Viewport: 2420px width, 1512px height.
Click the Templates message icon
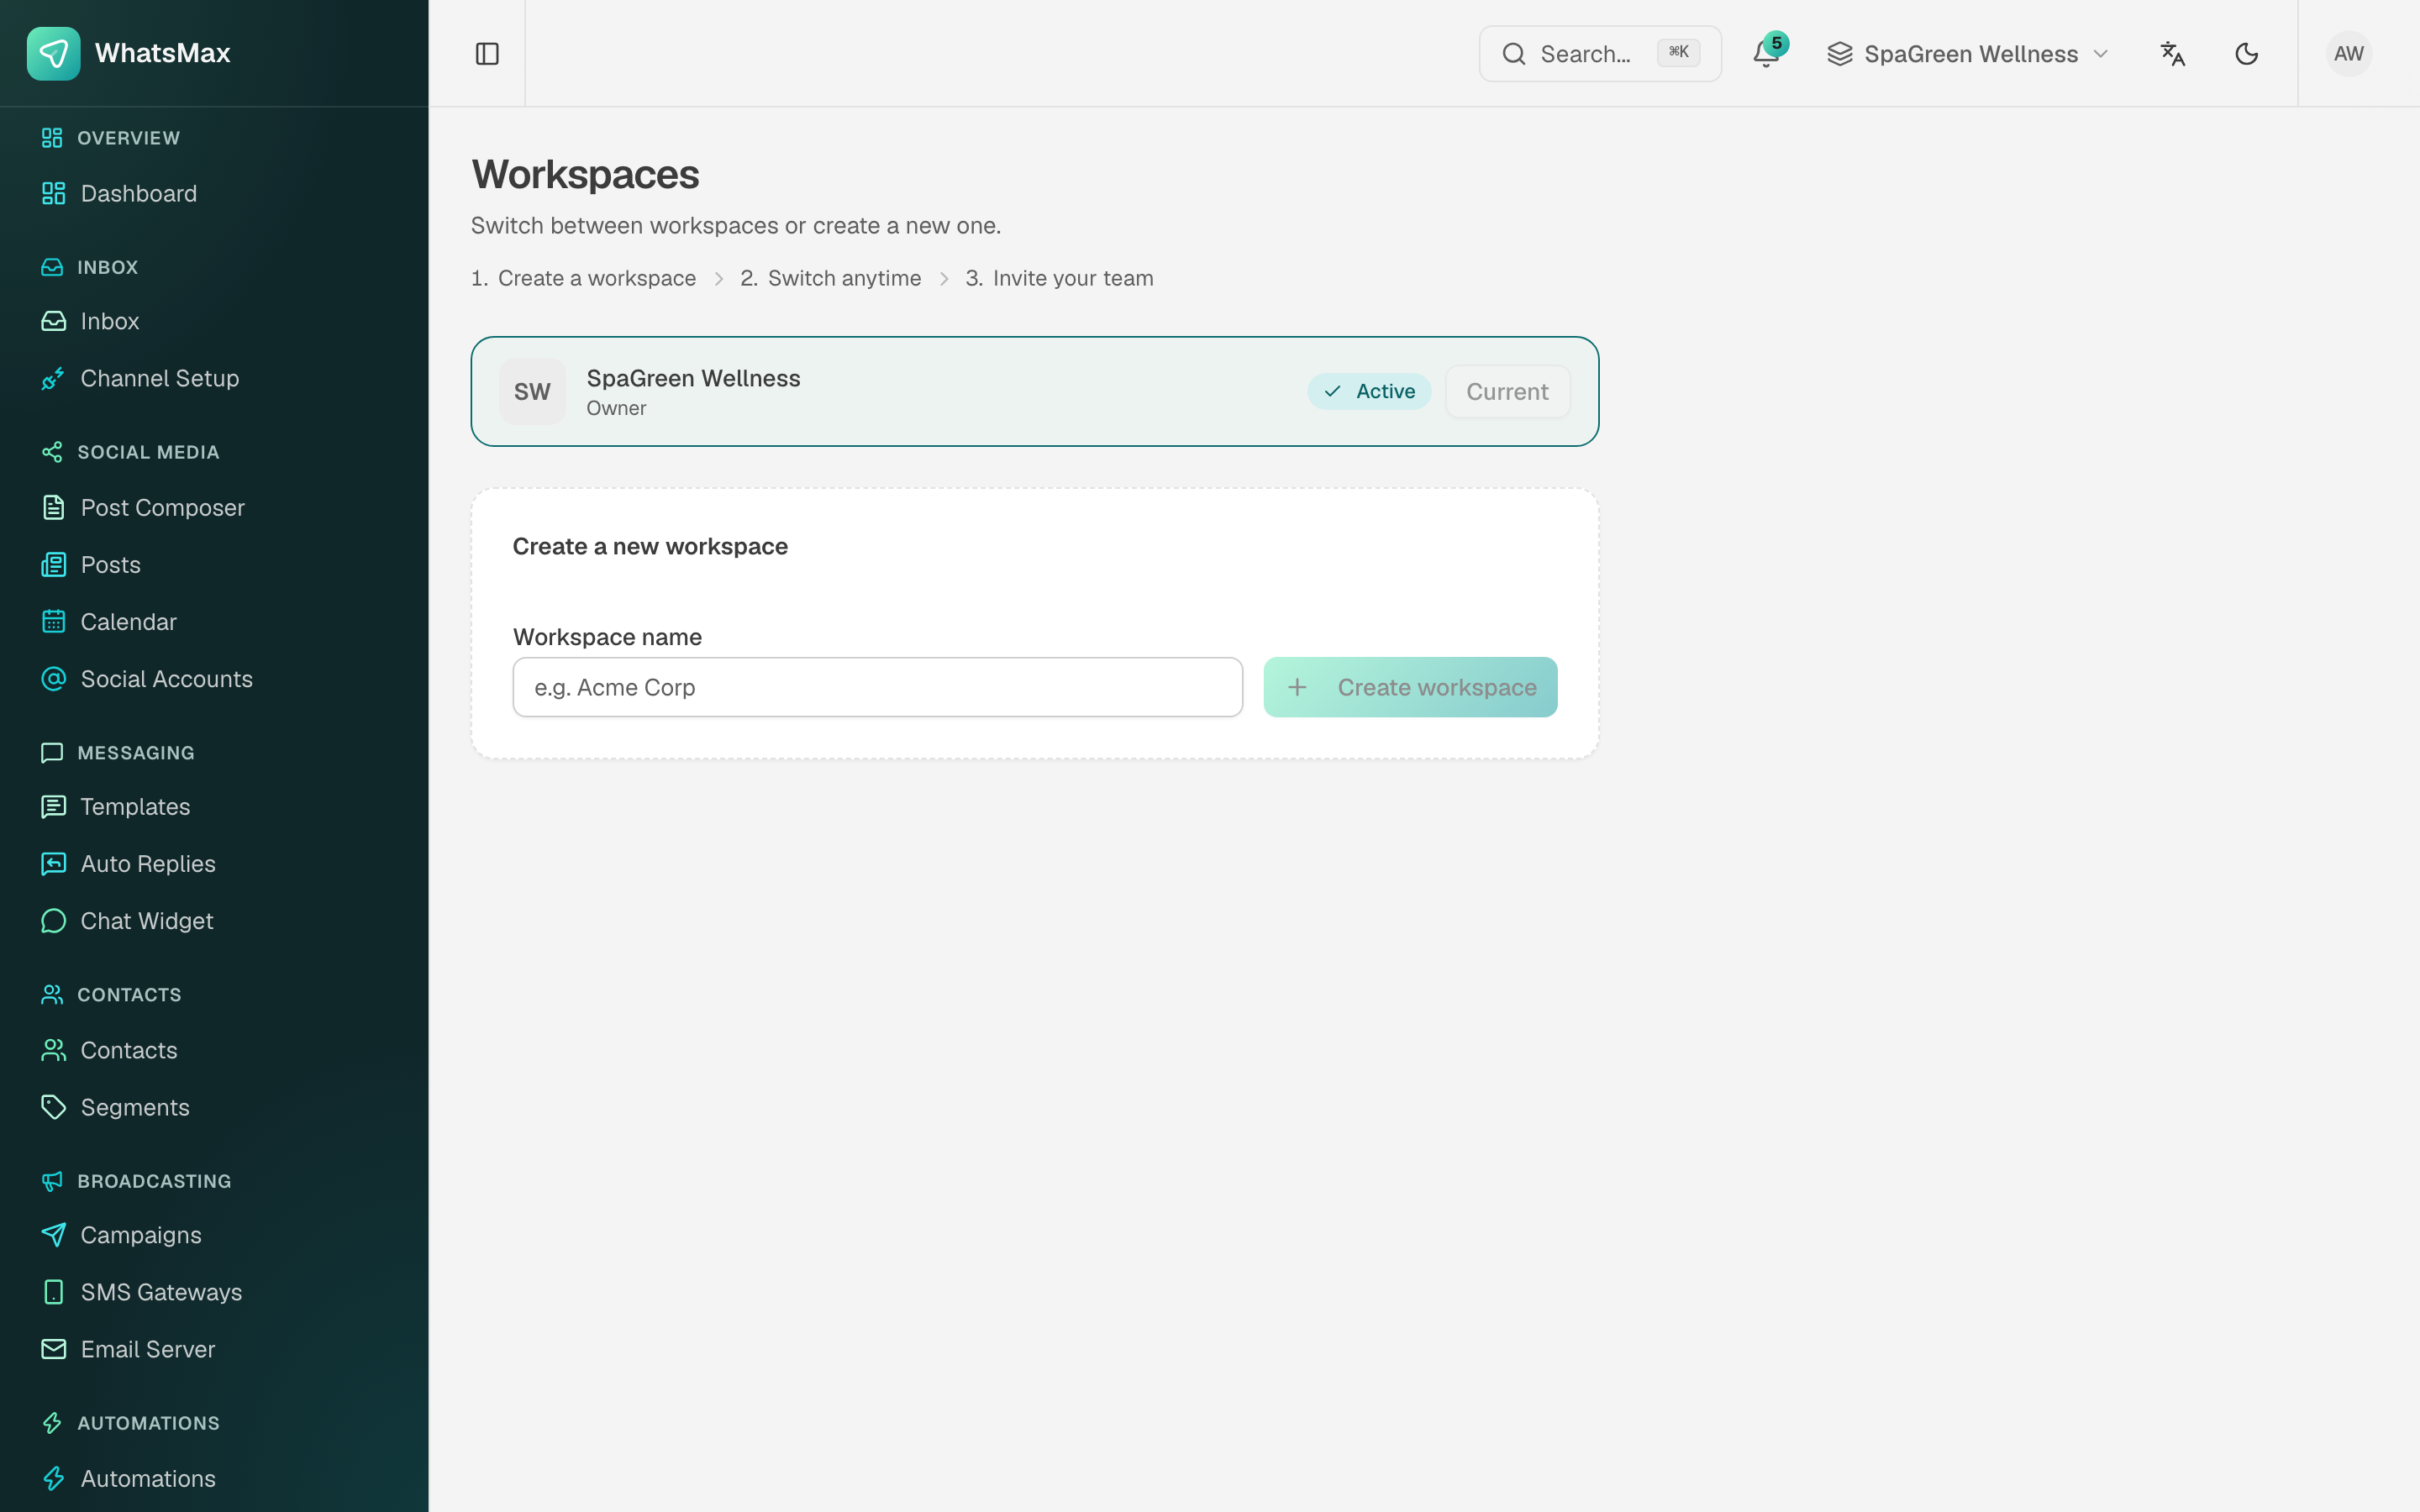pos(53,806)
